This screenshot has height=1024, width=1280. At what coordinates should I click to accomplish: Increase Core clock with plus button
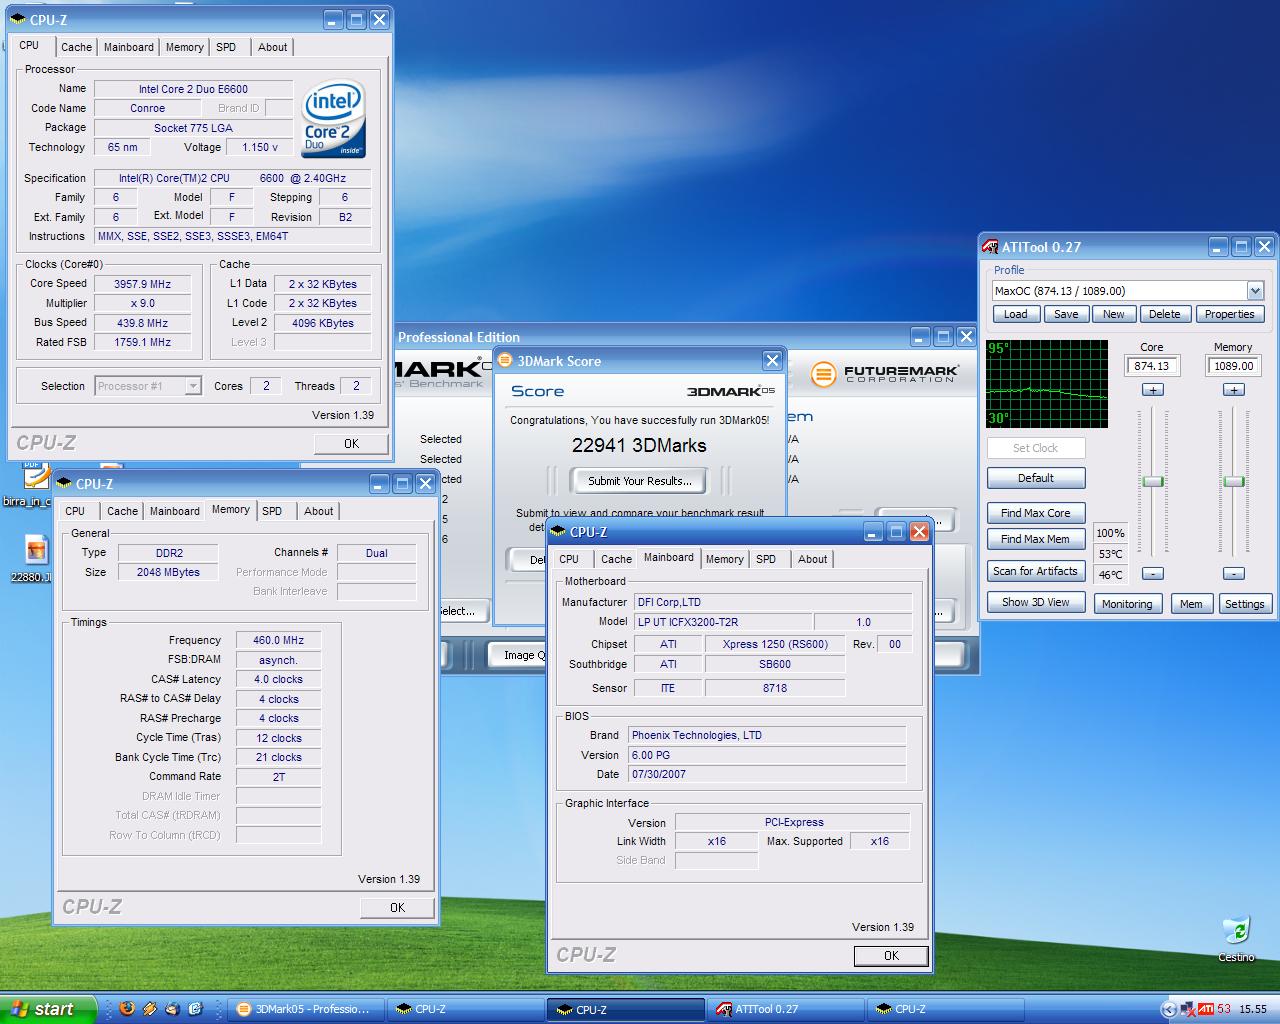(x=1152, y=390)
